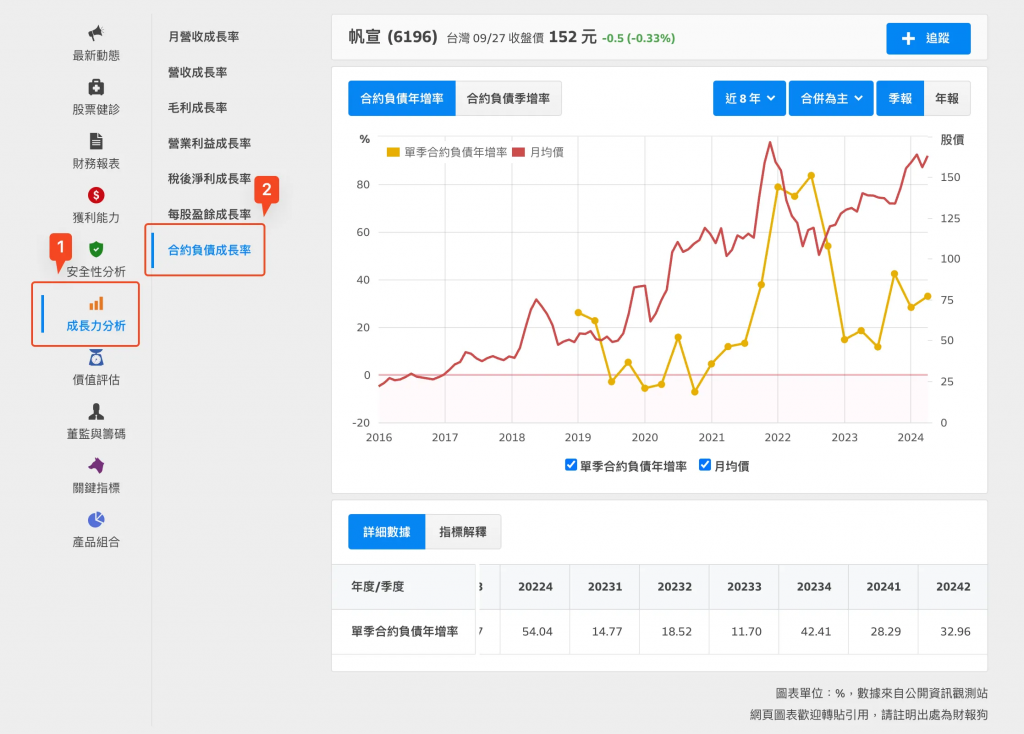Select the 財務報表 document icon
Screen dimensions: 1024x734
coord(96,141)
